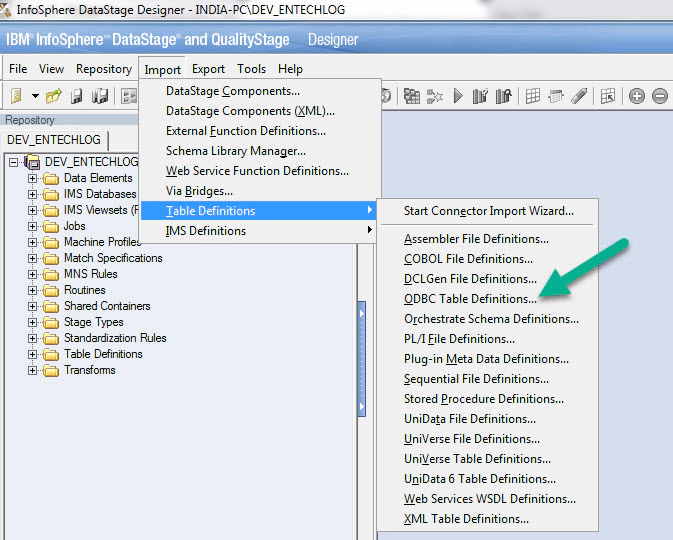The image size is (673, 540).
Task: Select Web Services WSDL Definitions...
Action: [488, 499]
